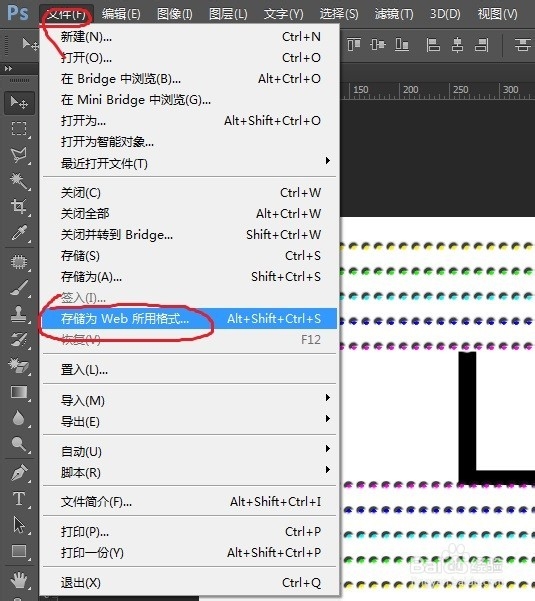Click the Photoshop Ps logo
Viewport: 535px width, 601px height.
click(x=18, y=13)
